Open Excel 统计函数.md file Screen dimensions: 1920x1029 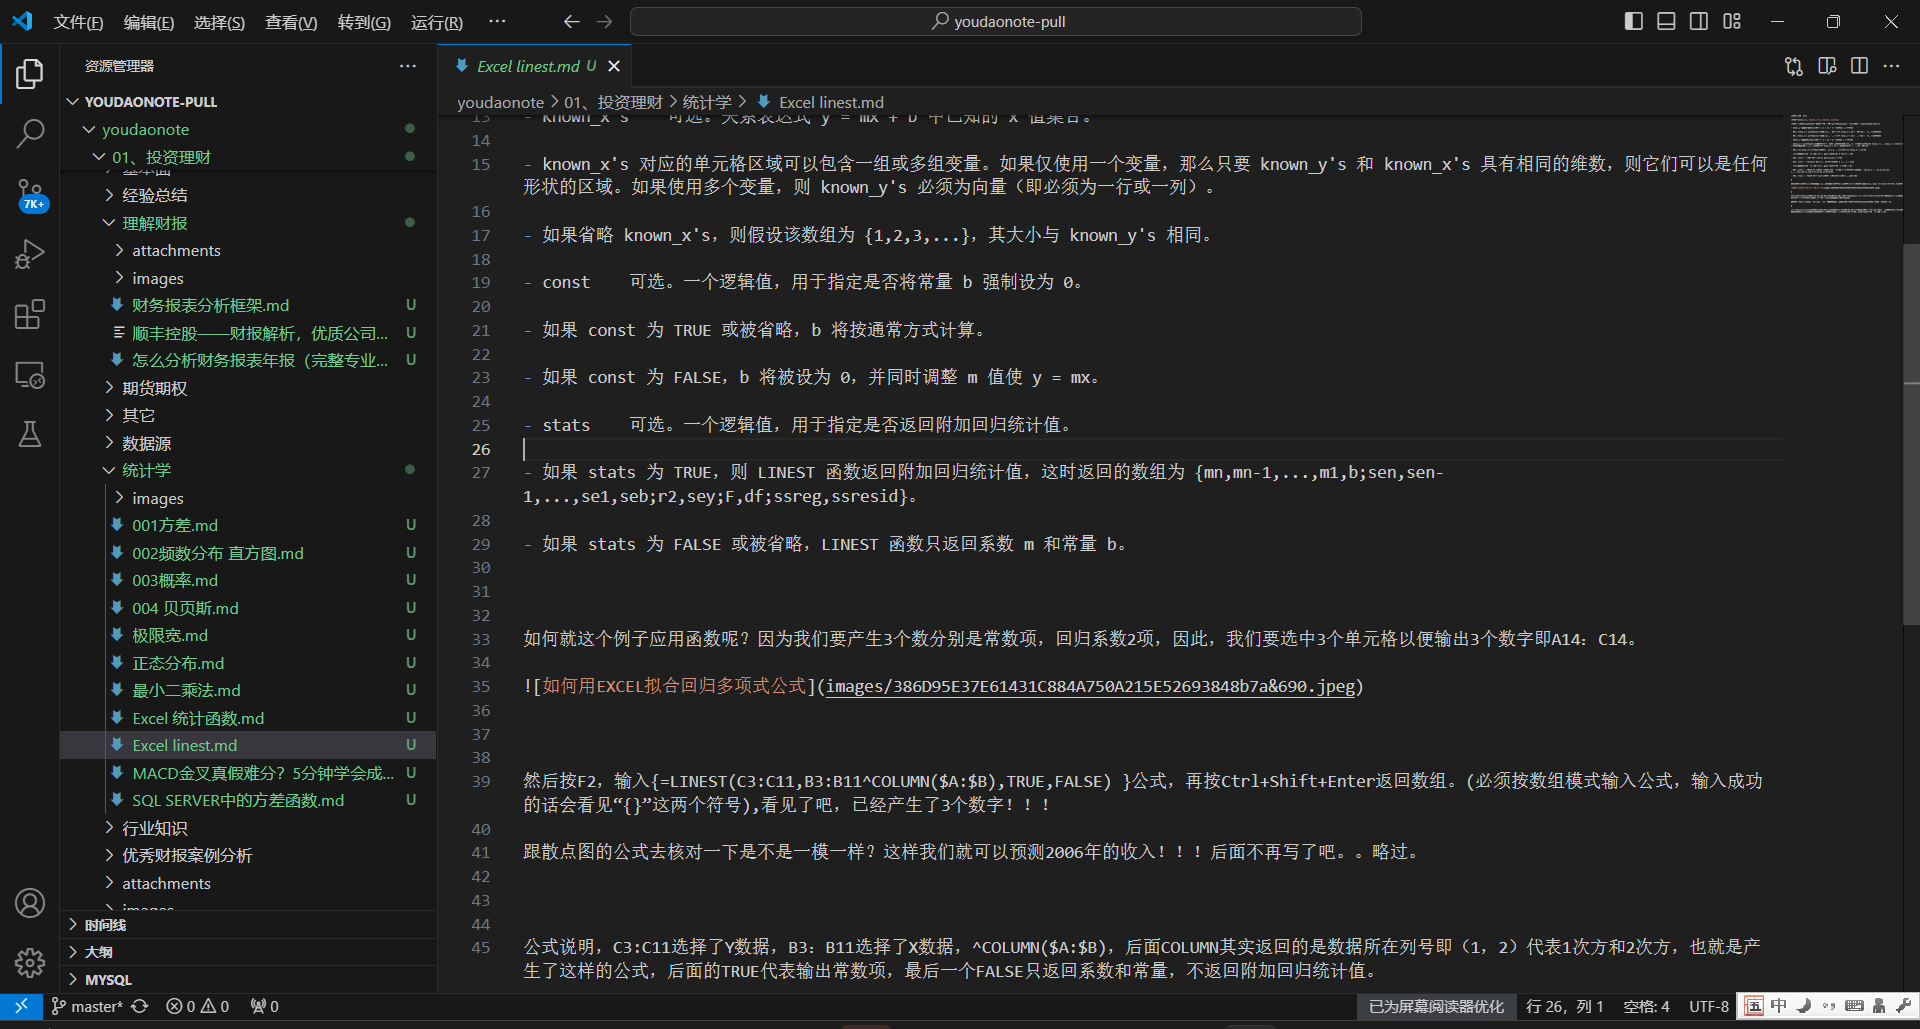248,718
